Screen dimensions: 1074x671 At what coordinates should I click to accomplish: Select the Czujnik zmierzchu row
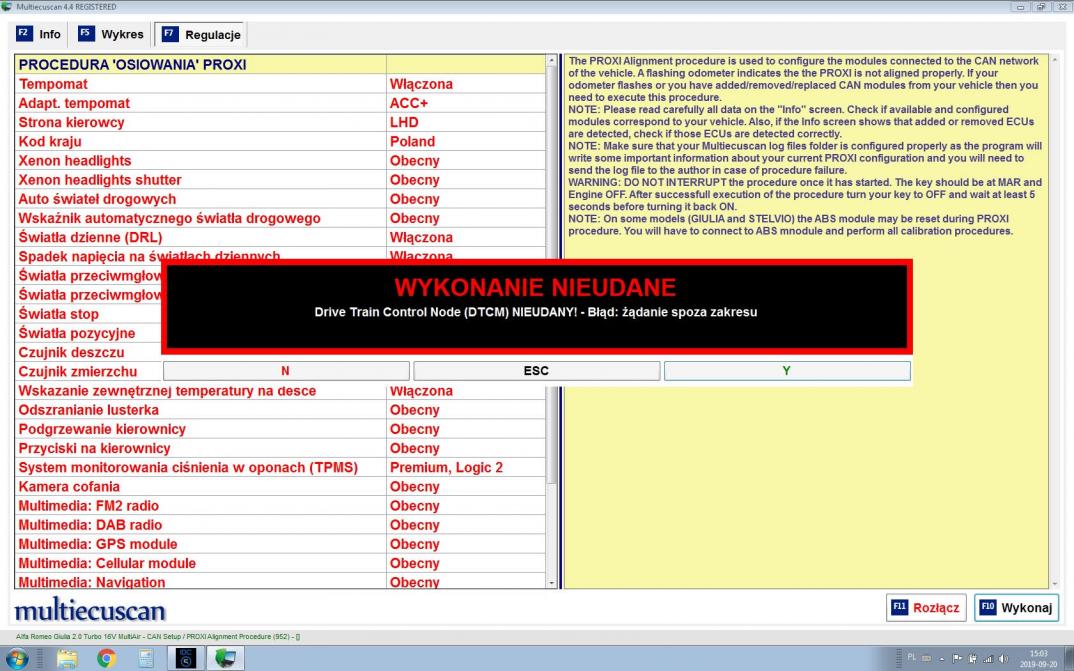pos(88,371)
